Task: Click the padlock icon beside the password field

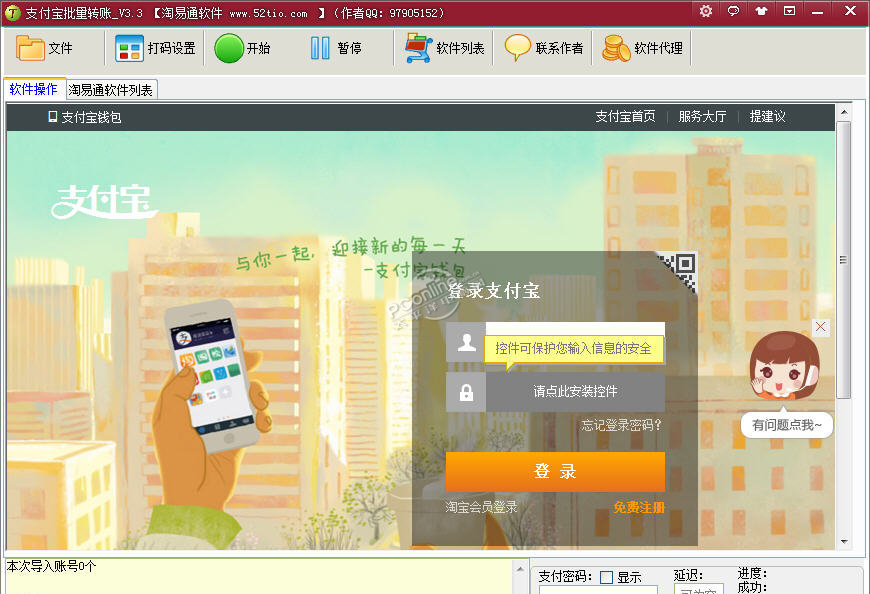Action: pyautogui.click(x=466, y=391)
